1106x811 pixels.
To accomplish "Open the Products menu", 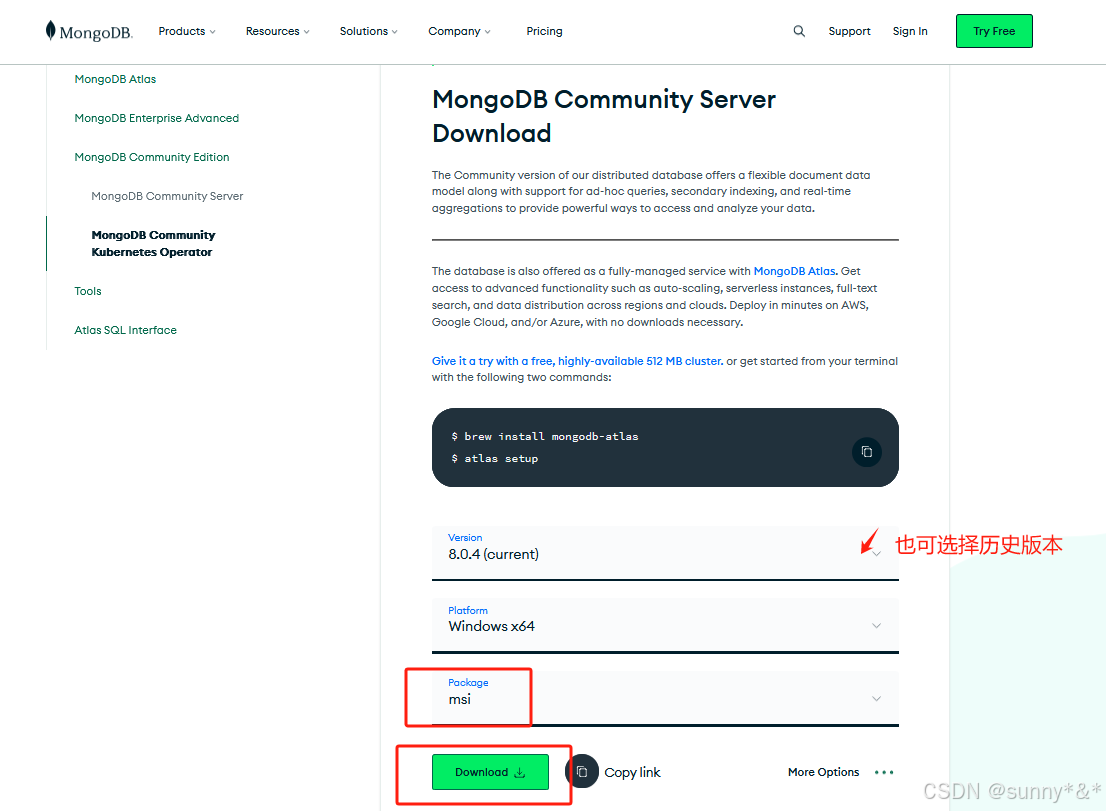I will (x=187, y=31).
